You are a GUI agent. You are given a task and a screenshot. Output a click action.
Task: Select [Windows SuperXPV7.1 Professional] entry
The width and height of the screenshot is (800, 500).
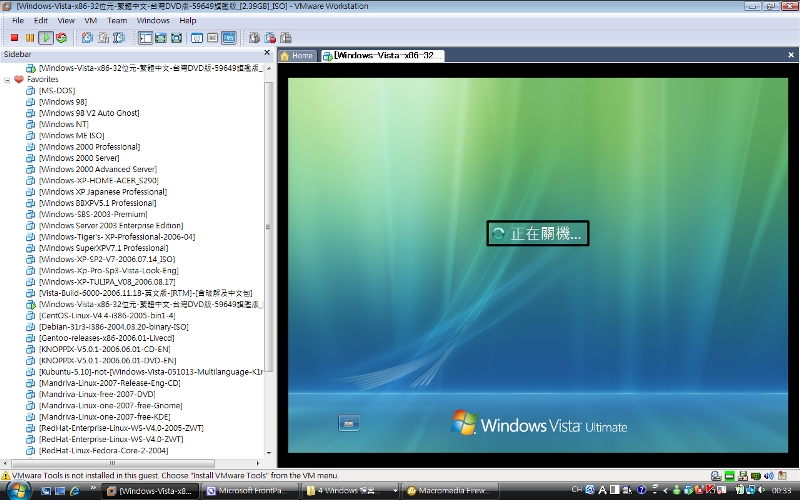[x=104, y=248]
